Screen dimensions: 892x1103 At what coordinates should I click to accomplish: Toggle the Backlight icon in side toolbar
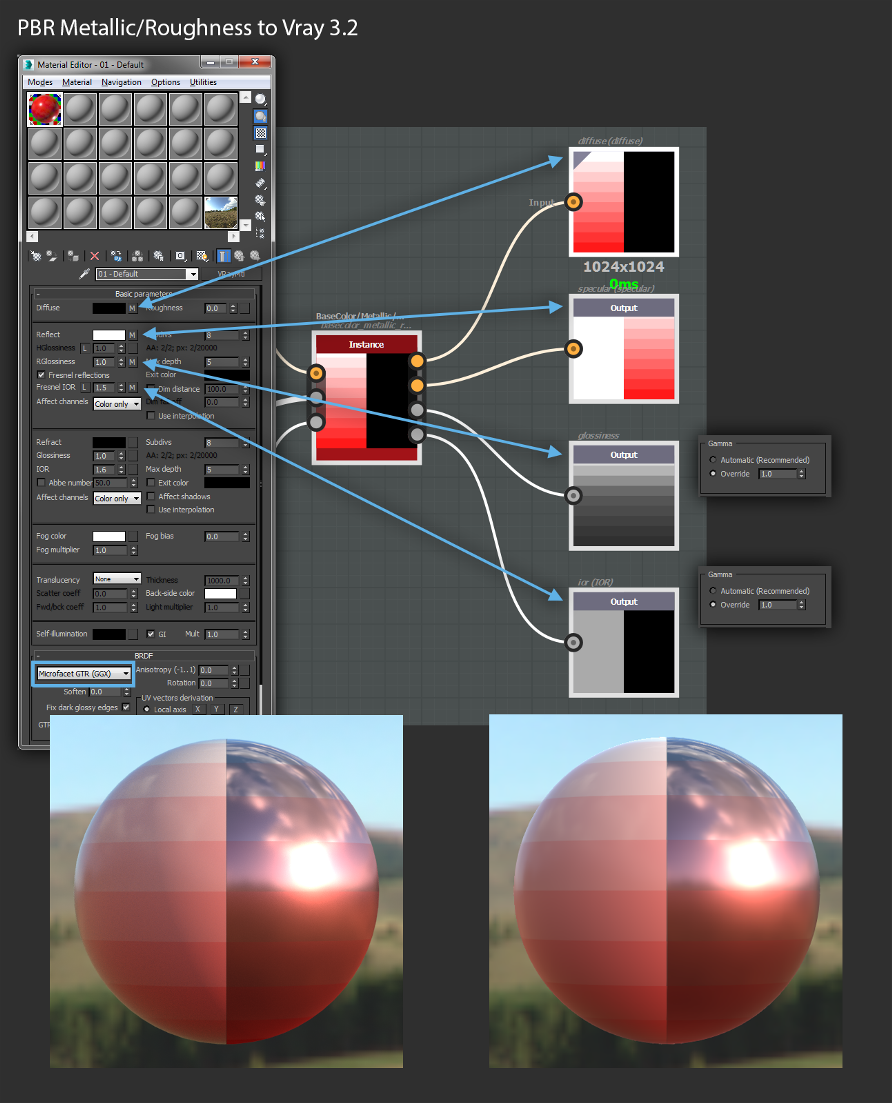[x=260, y=117]
